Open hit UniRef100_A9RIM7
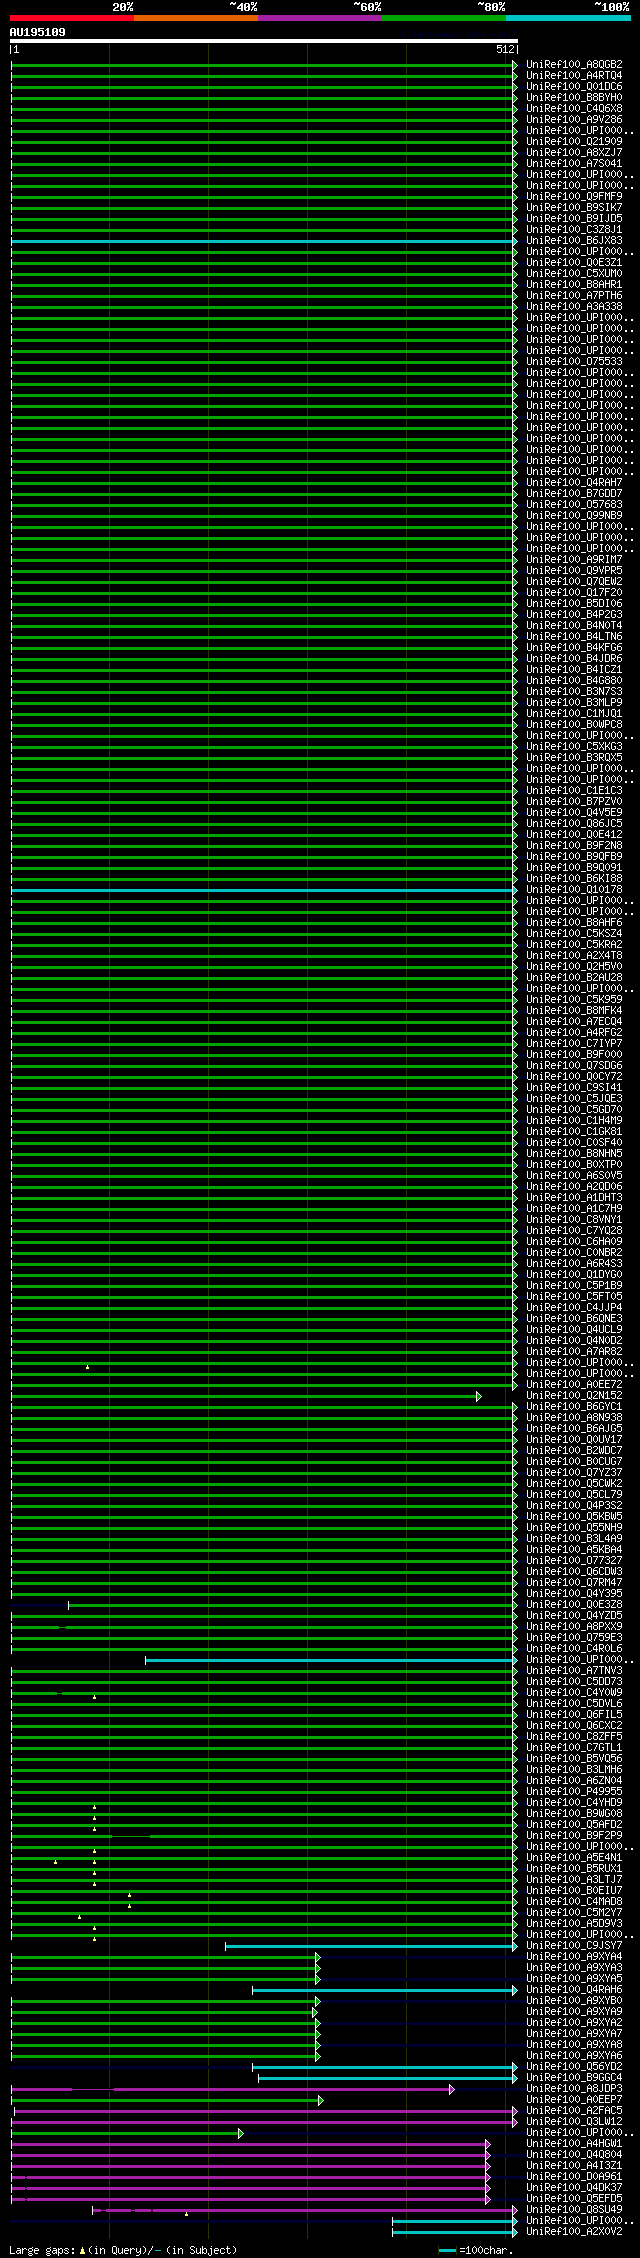Image resolution: width=640 pixels, height=2258 pixels. point(574,560)
